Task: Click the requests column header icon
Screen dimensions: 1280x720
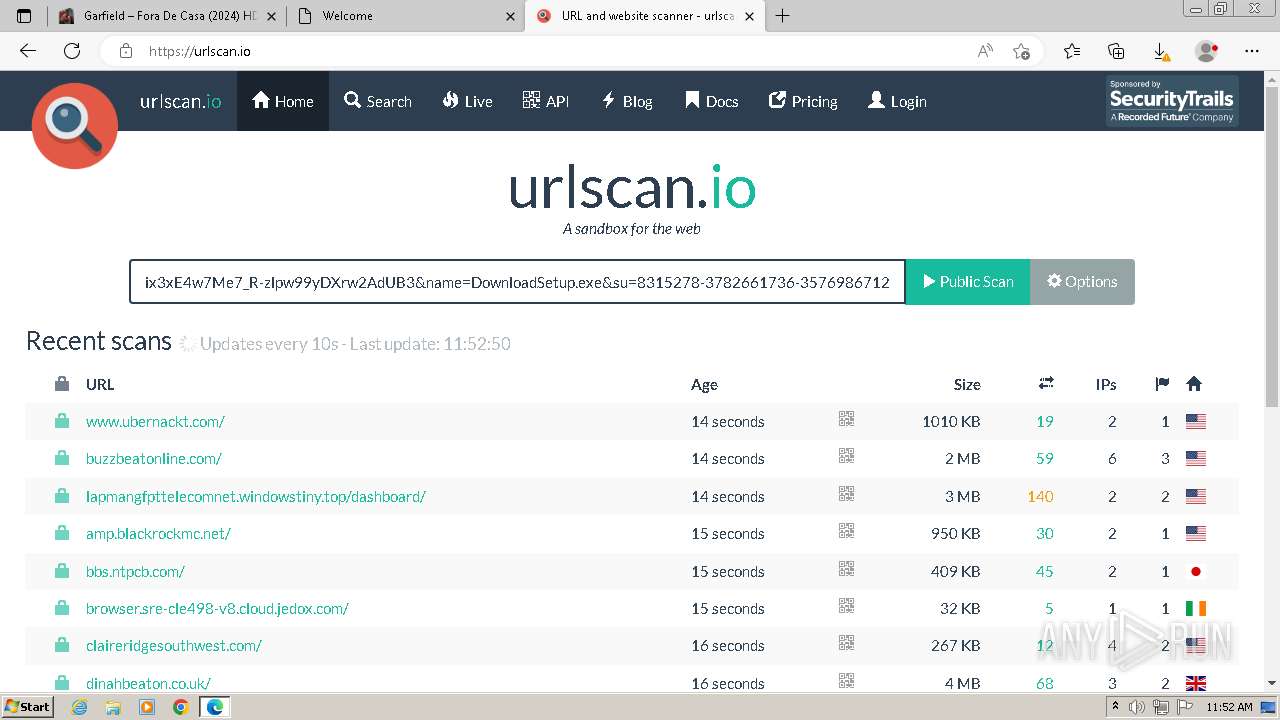Action: pos(1046,383)
